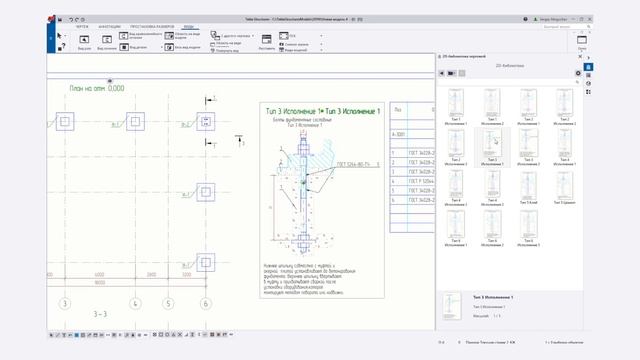The width and height of the screenshot is (640, 360).
Task: Expand the С другого чертежа dropdown arrow
Action: (x=253, y=36)
